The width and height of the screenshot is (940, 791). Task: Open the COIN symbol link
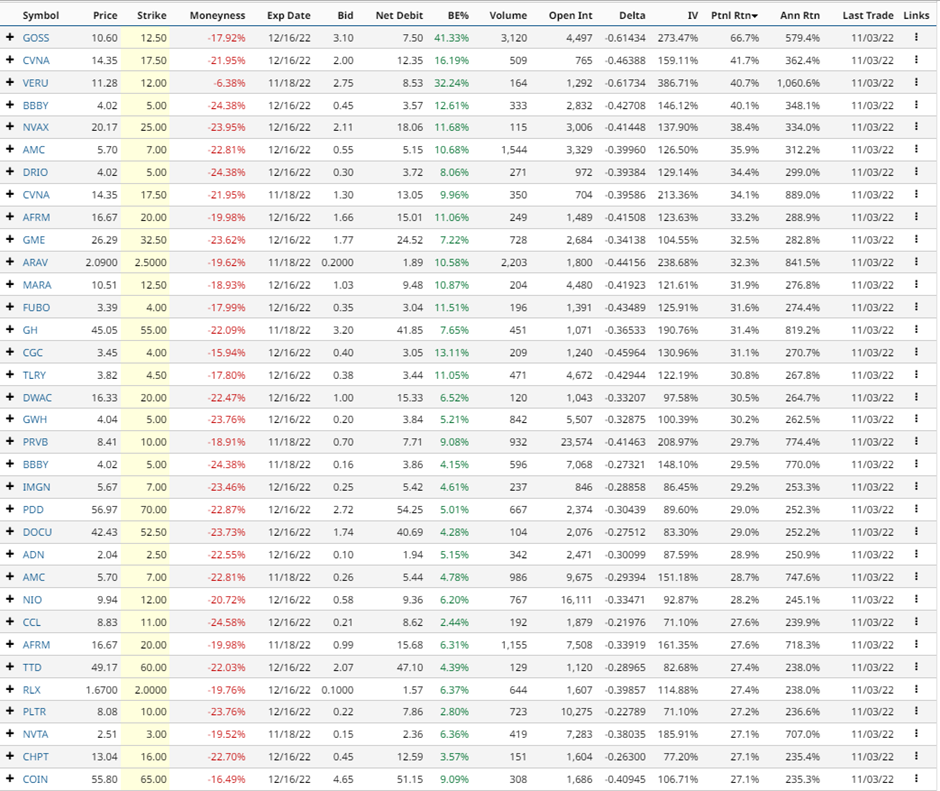coord(35,779)
